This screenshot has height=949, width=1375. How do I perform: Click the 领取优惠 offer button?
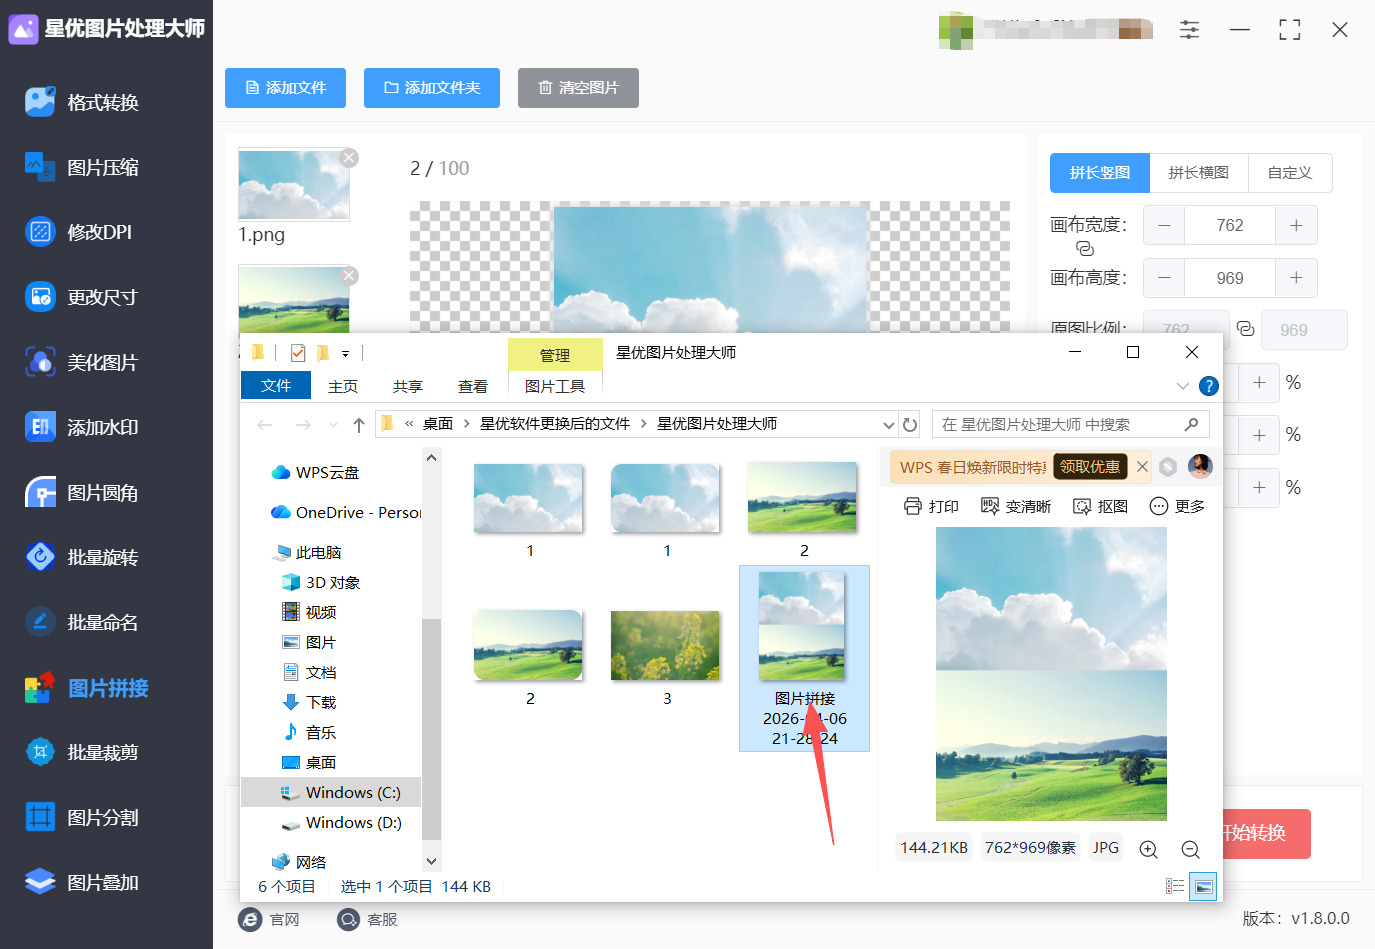(x=1090, y=467)
